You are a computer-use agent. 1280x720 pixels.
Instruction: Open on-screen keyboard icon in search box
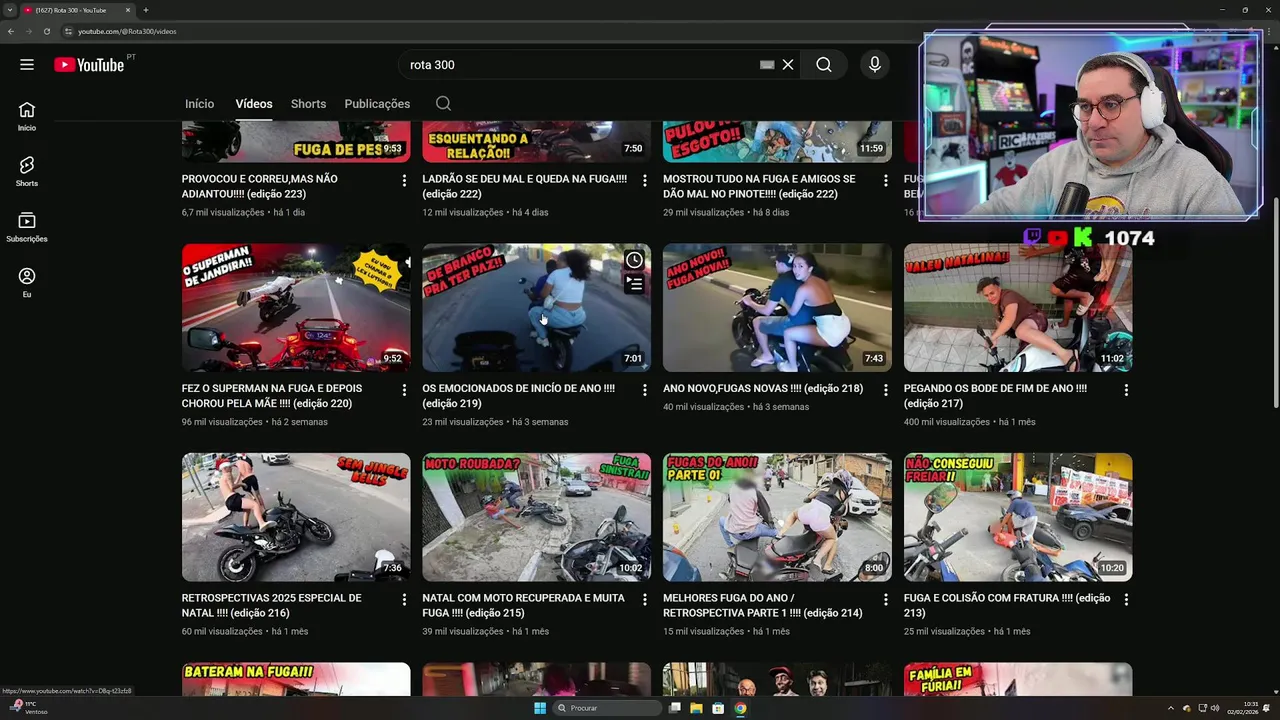(767, 65)
